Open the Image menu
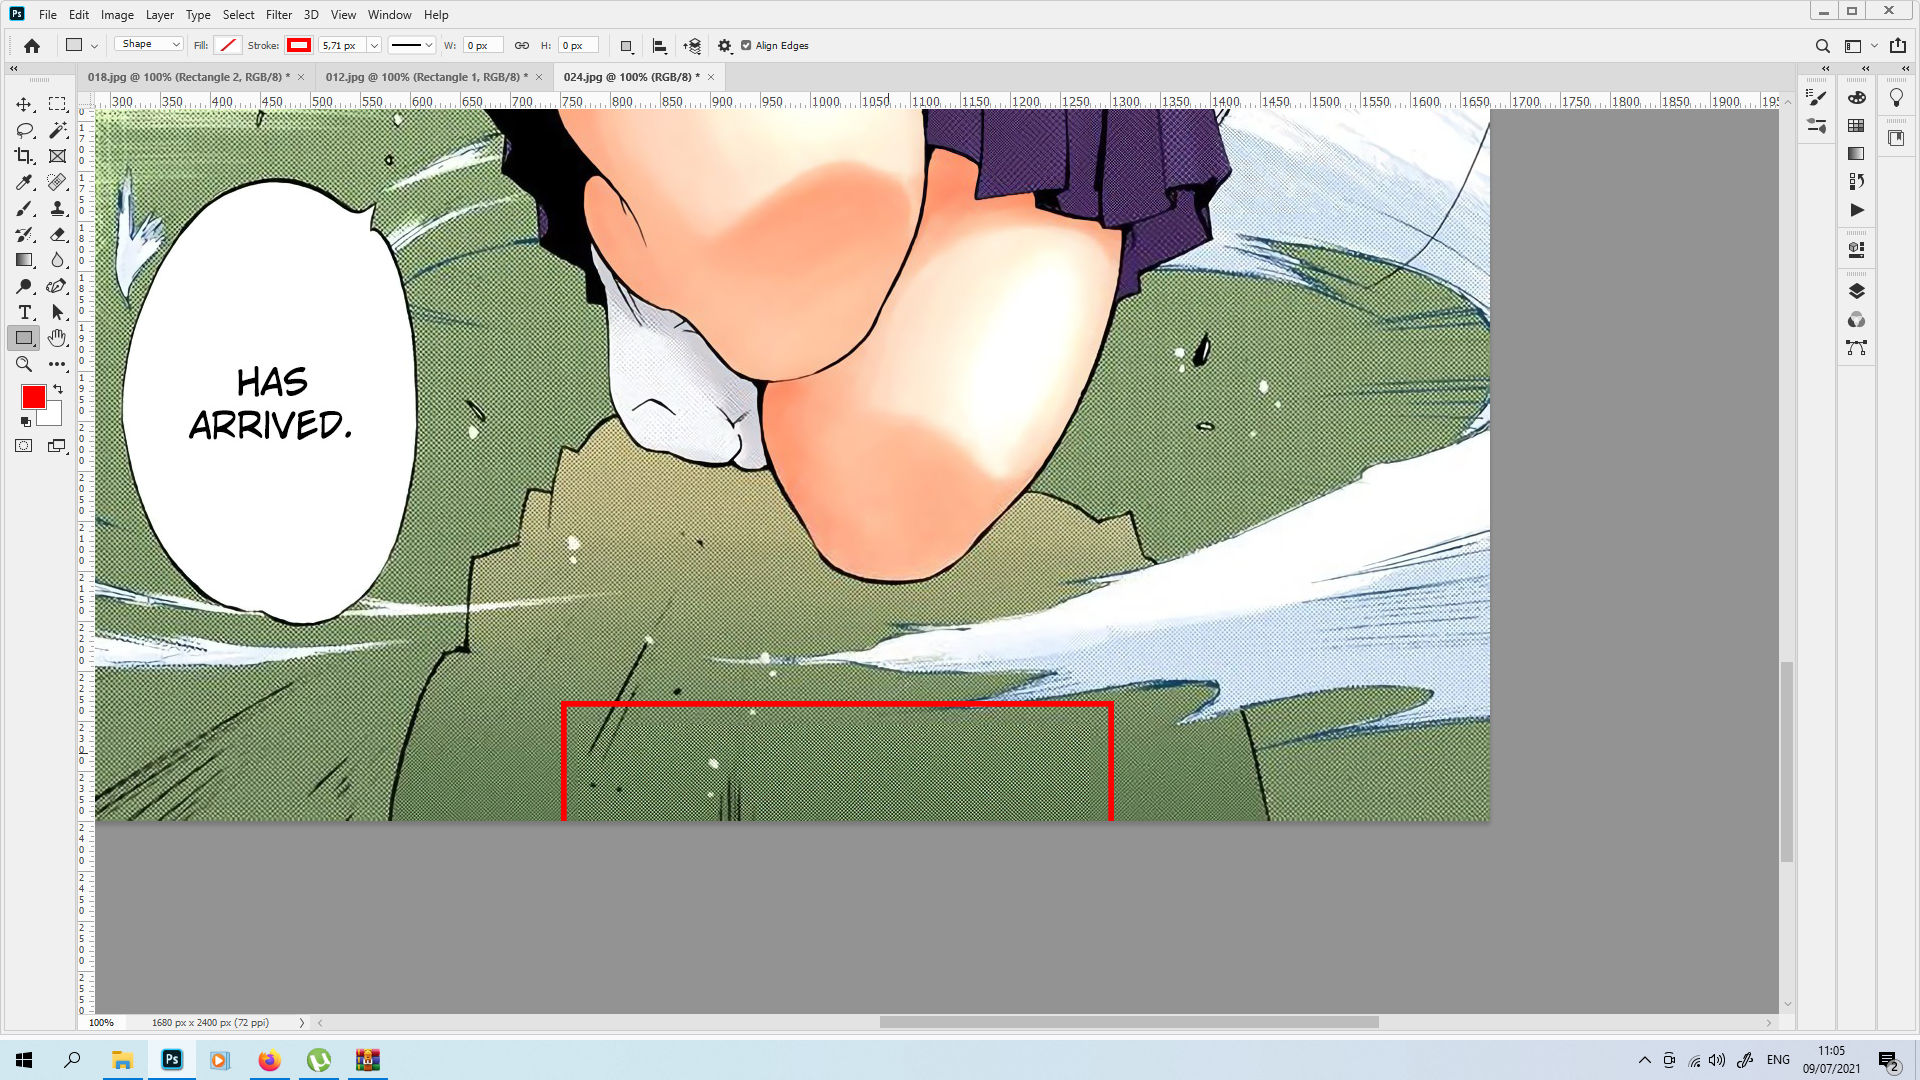The height and width of the screenshot is (1080, 1920). tap(117, 15)
